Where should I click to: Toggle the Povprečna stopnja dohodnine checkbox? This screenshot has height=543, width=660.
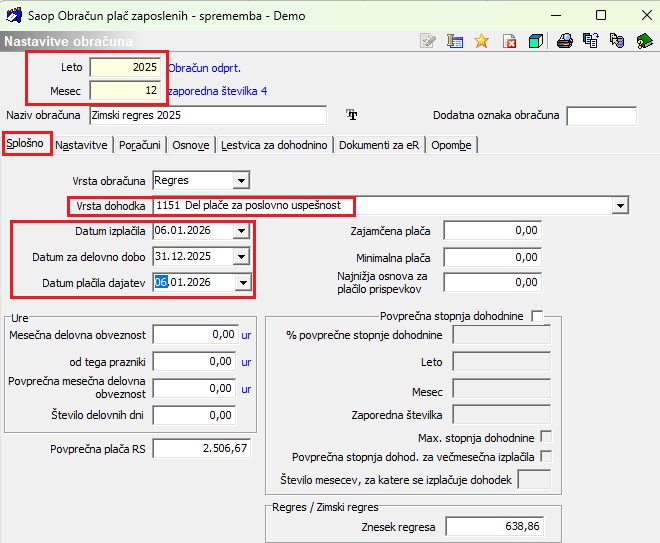537,316
